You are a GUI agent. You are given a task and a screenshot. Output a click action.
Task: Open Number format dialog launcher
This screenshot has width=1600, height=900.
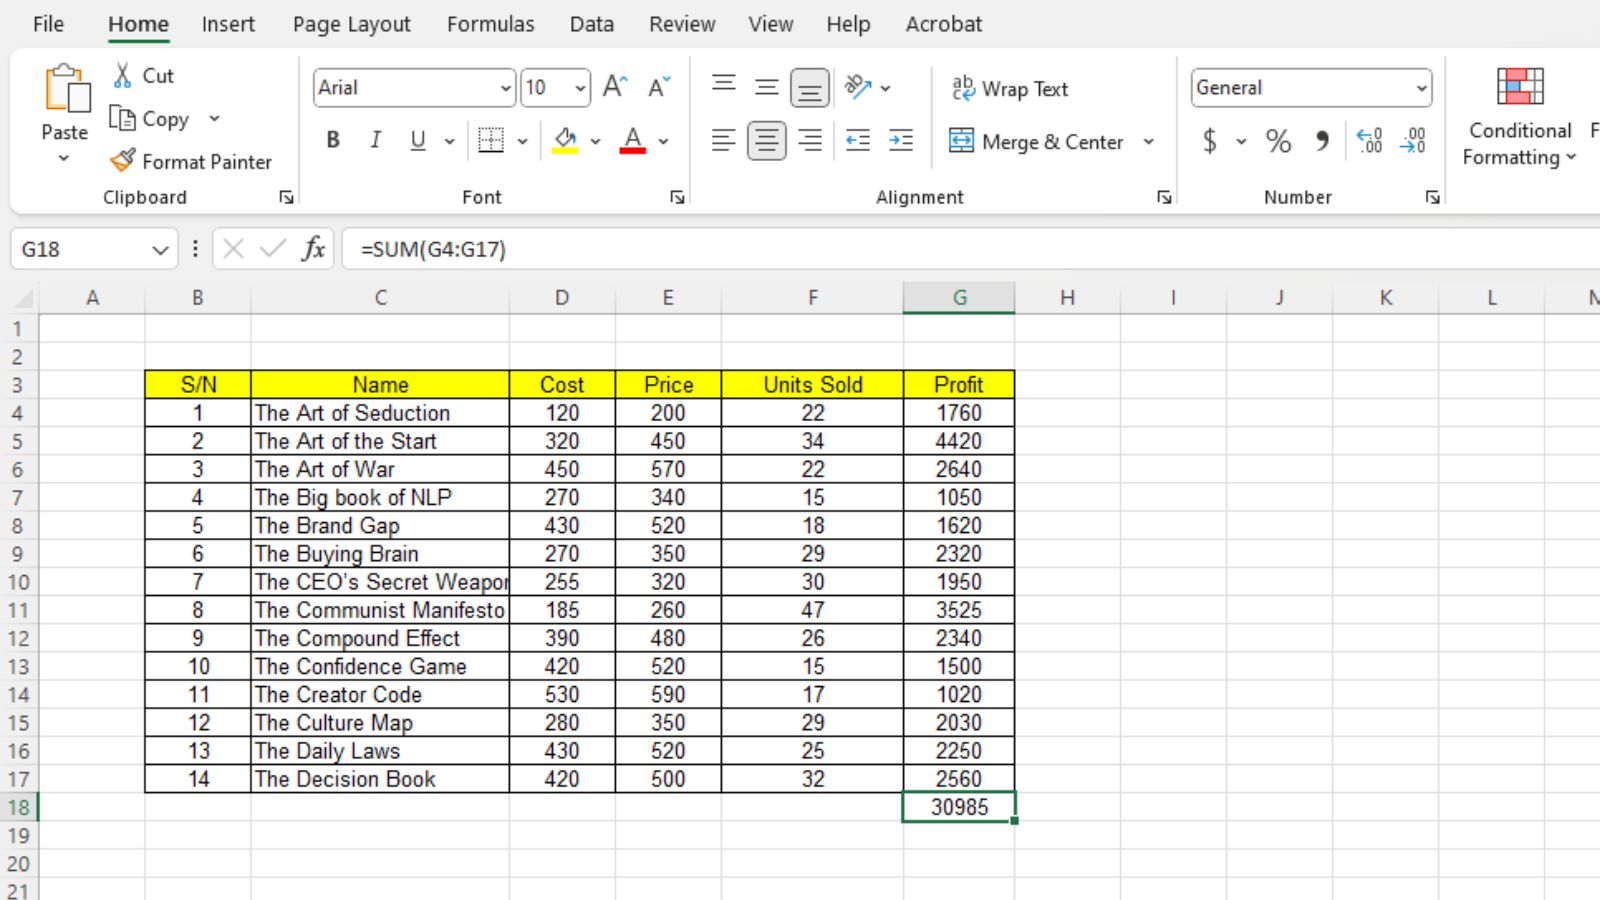click(1432, 197)
